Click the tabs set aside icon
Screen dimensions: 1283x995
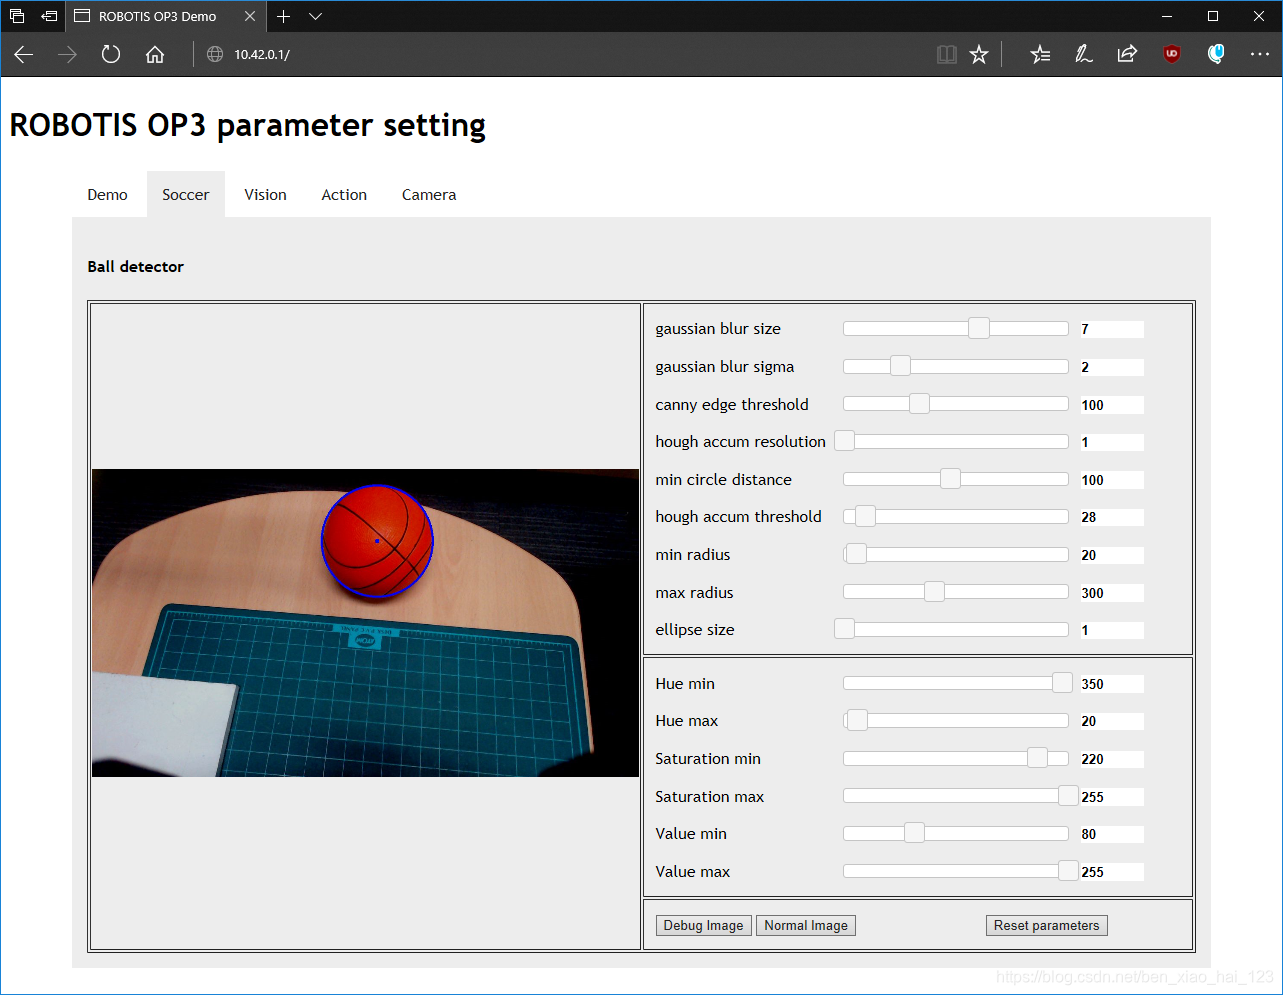(17, 16)
